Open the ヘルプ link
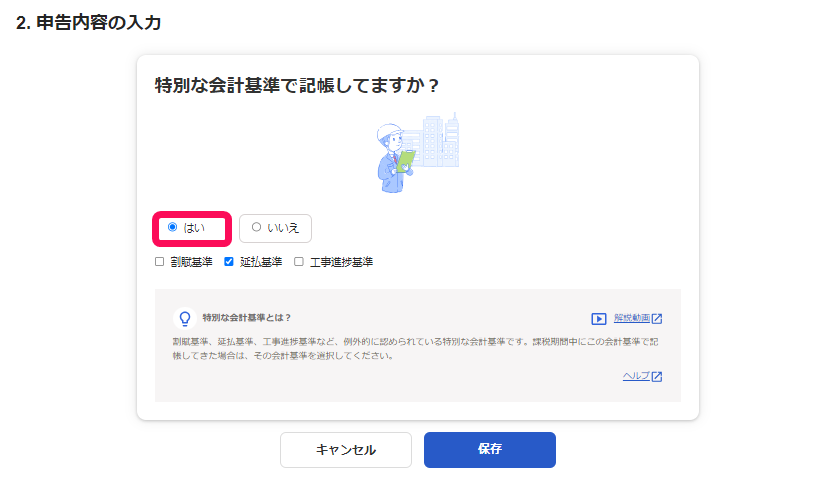 click(x=636, y=377)
